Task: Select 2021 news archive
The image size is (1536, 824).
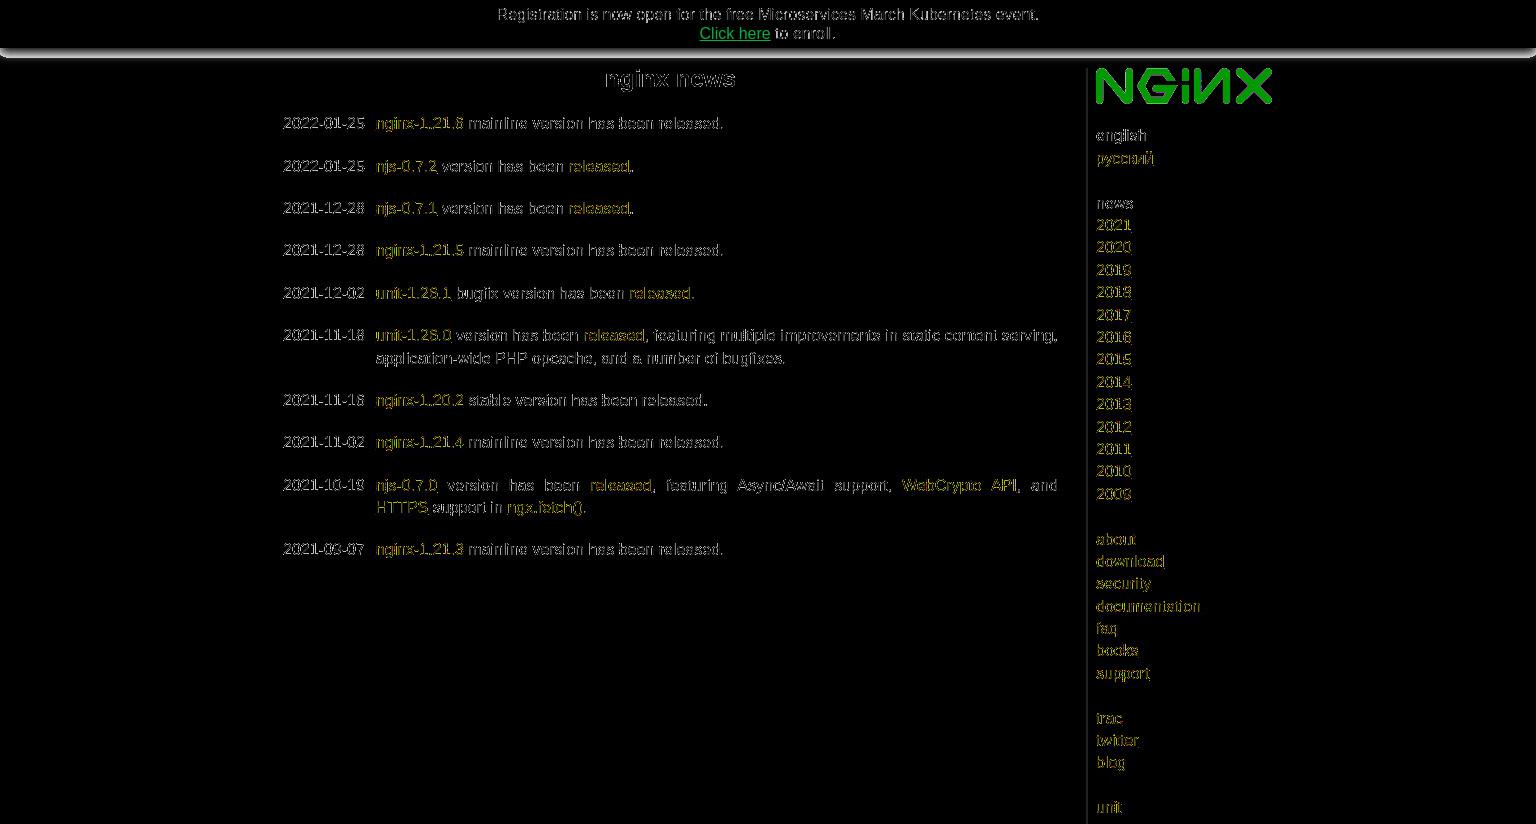Action: 1114,225
